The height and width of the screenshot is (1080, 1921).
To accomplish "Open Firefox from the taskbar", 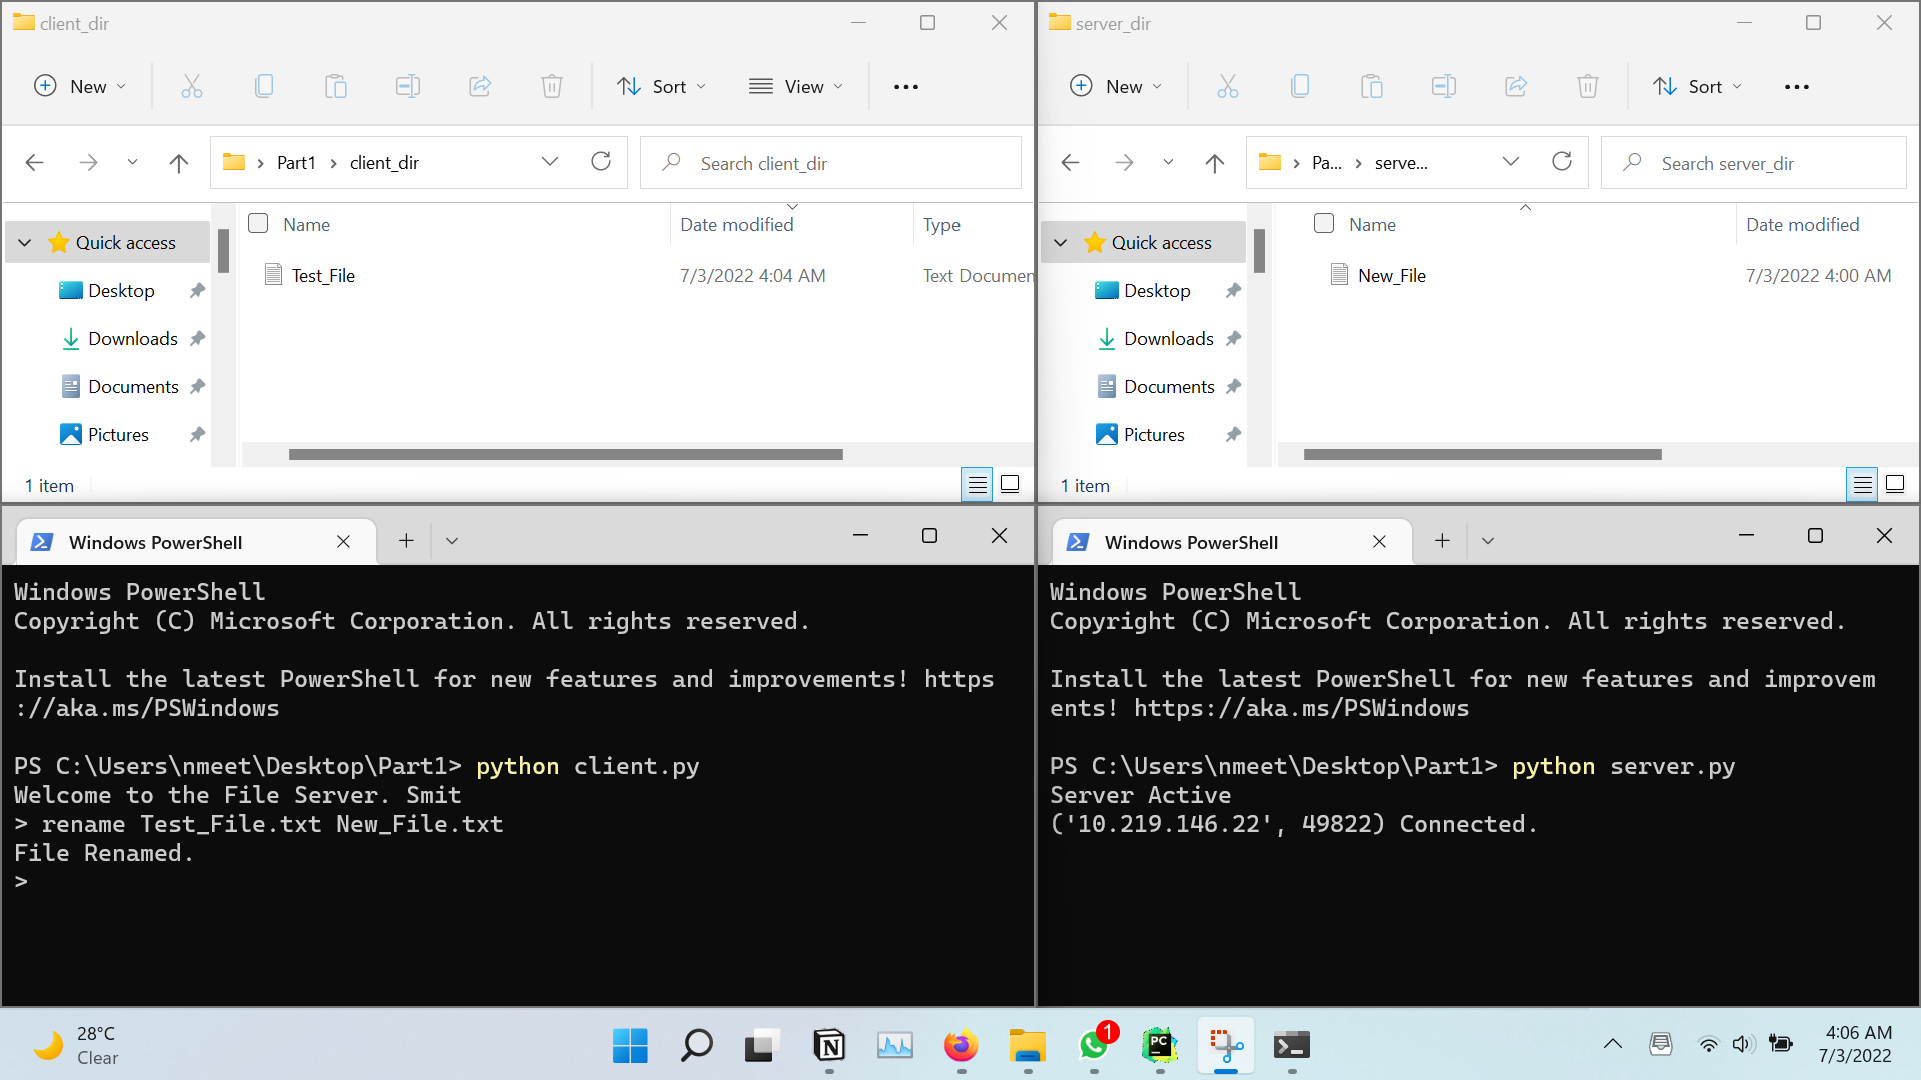I will [960, 1046].
